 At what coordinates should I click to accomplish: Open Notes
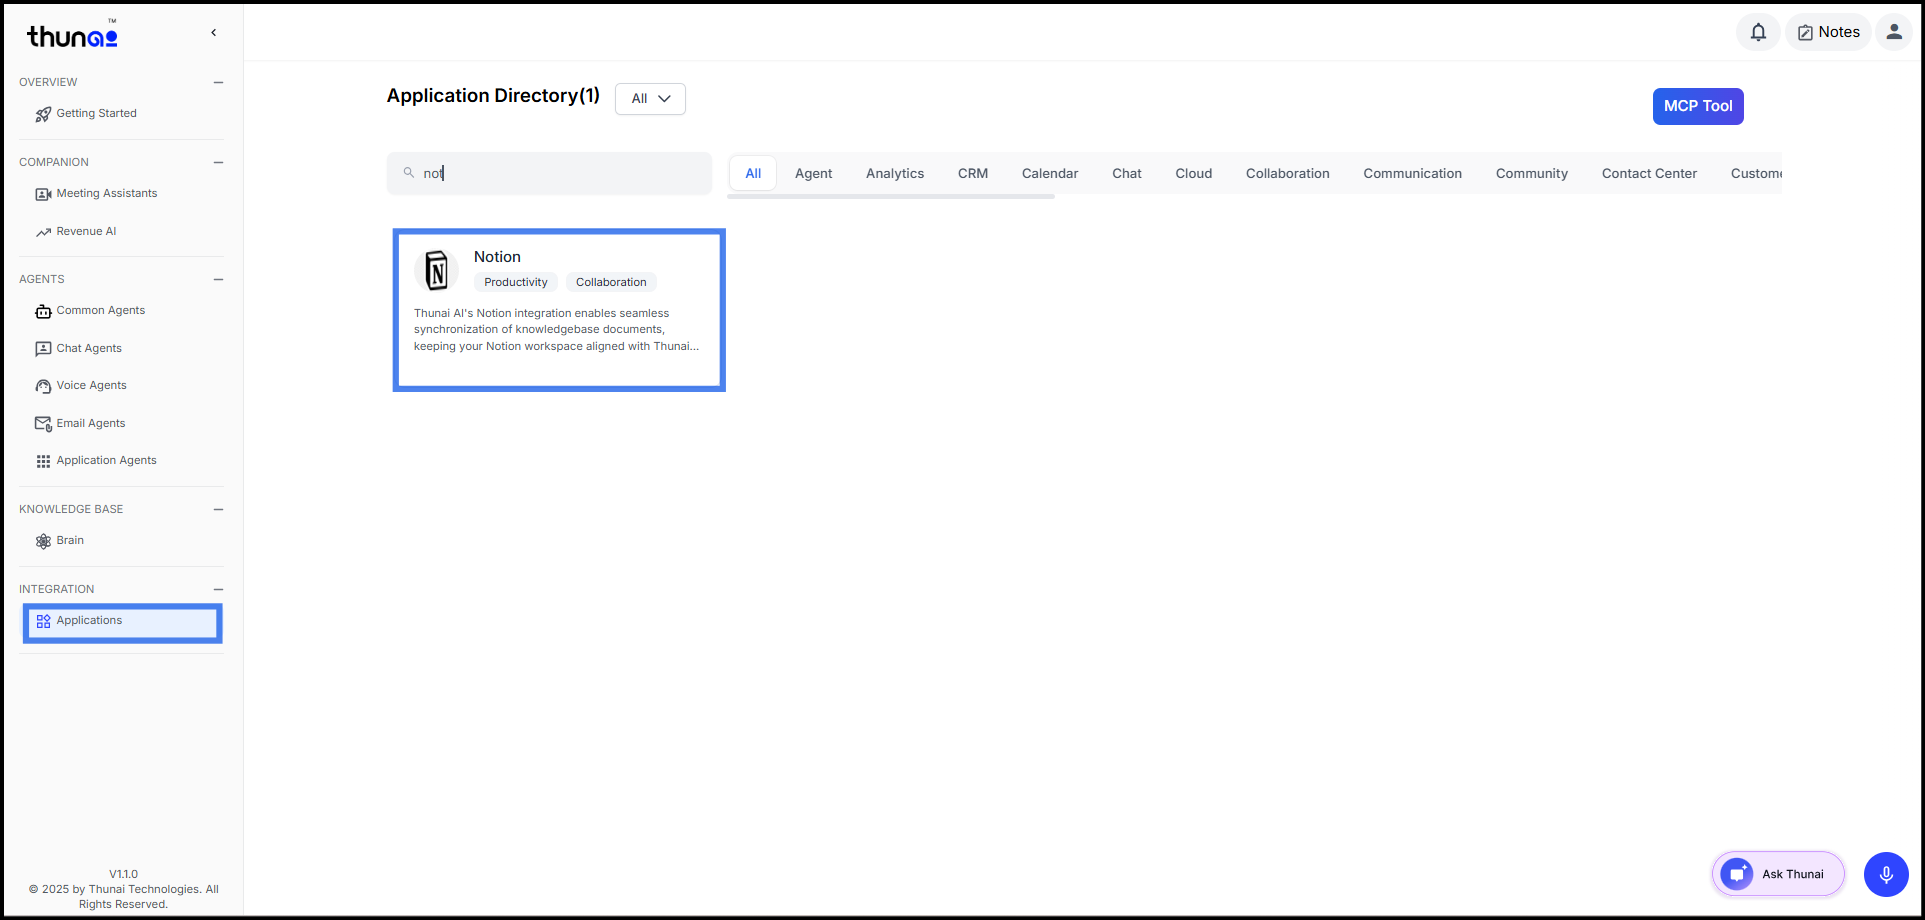(1829, 32)
